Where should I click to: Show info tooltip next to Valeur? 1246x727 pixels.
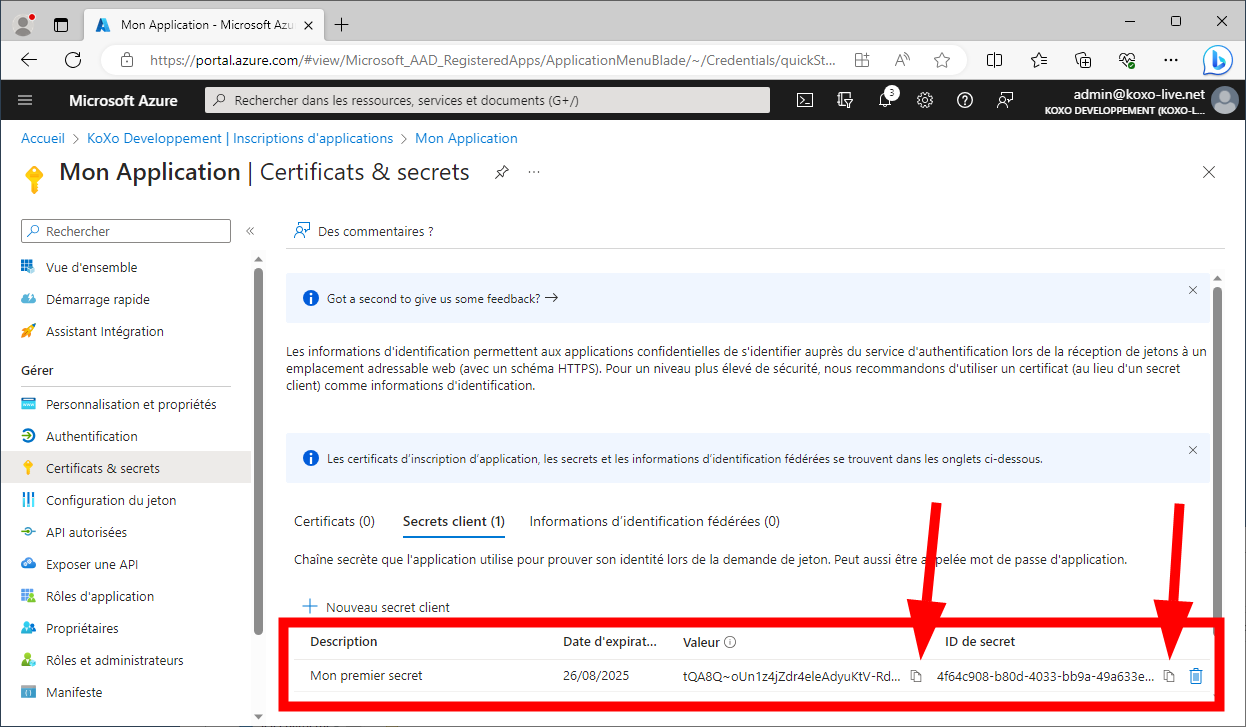click(x=730, y=642)
